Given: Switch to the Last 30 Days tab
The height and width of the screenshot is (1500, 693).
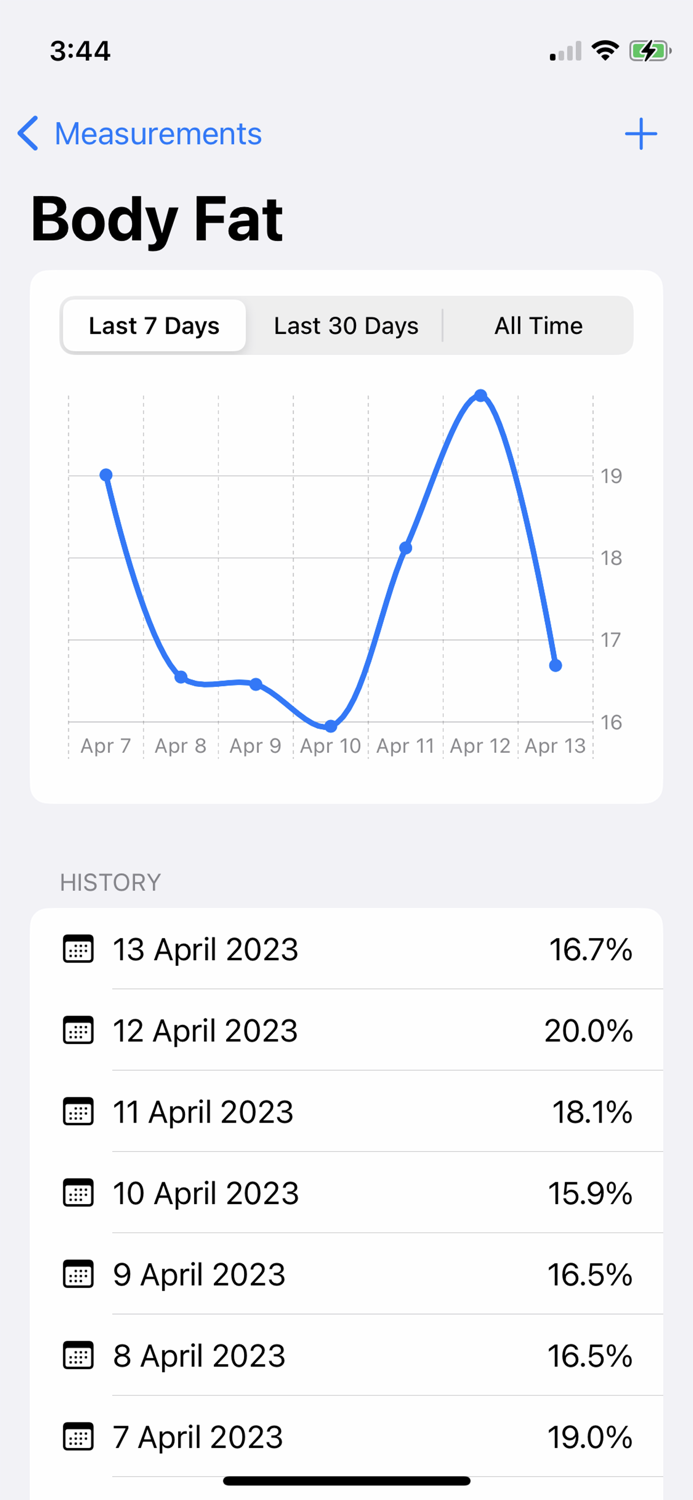Looking at the screenshot, I should coord(345,325).
